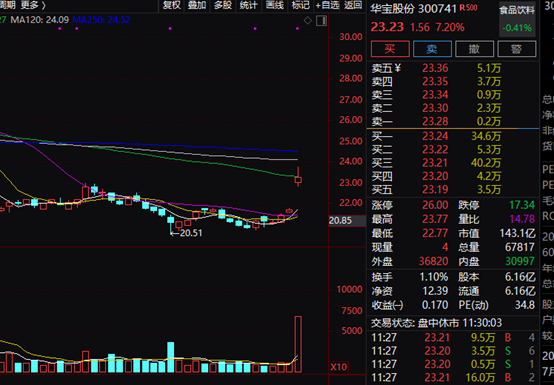This screenshot has width=554, height=385.
Task: Click the rightmost magenta event dot
Action: coord(297,28)
